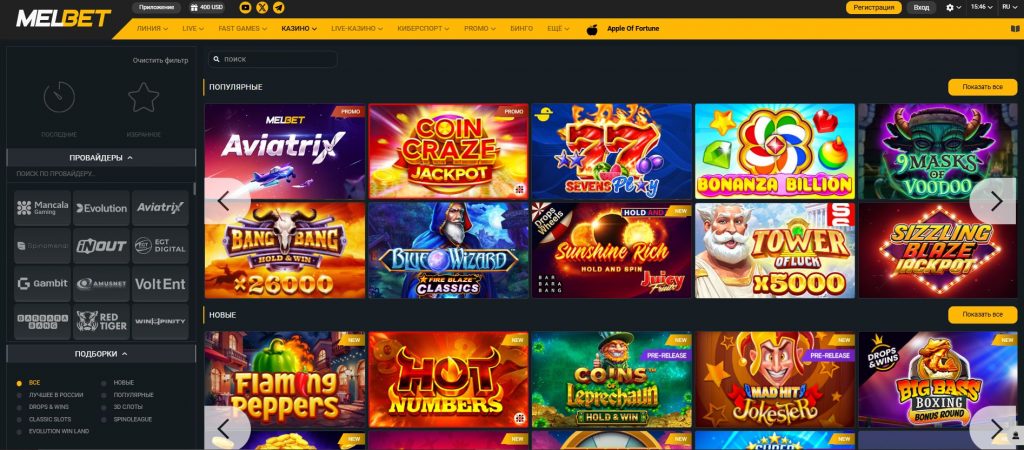This screenshot has height=450, width=1024.
Task: Click the 'Регистрация' button
Action: click(874, 8)
